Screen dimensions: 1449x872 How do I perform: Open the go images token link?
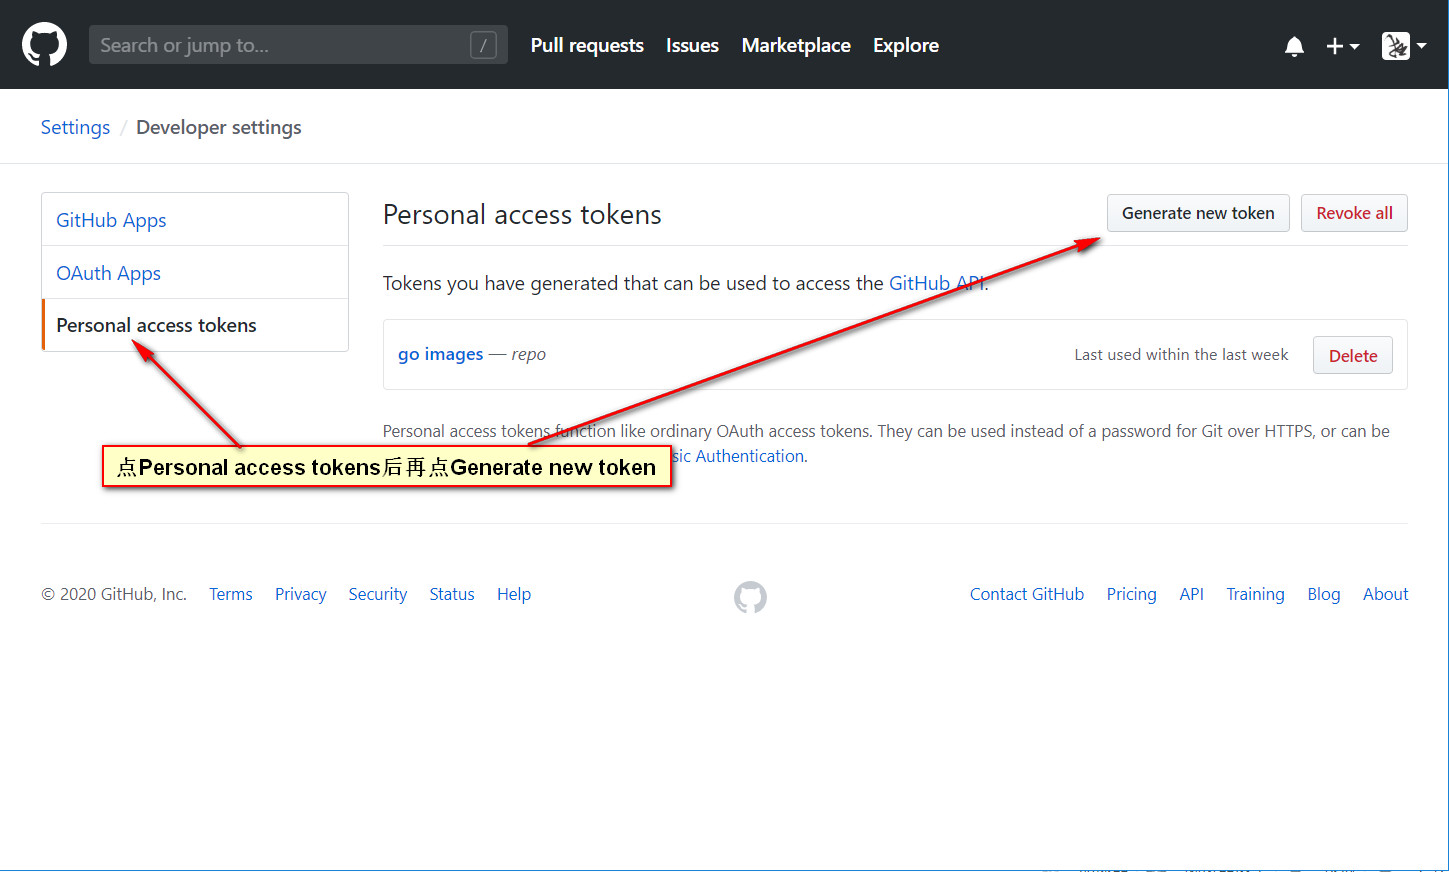click(x=440, y=354)
